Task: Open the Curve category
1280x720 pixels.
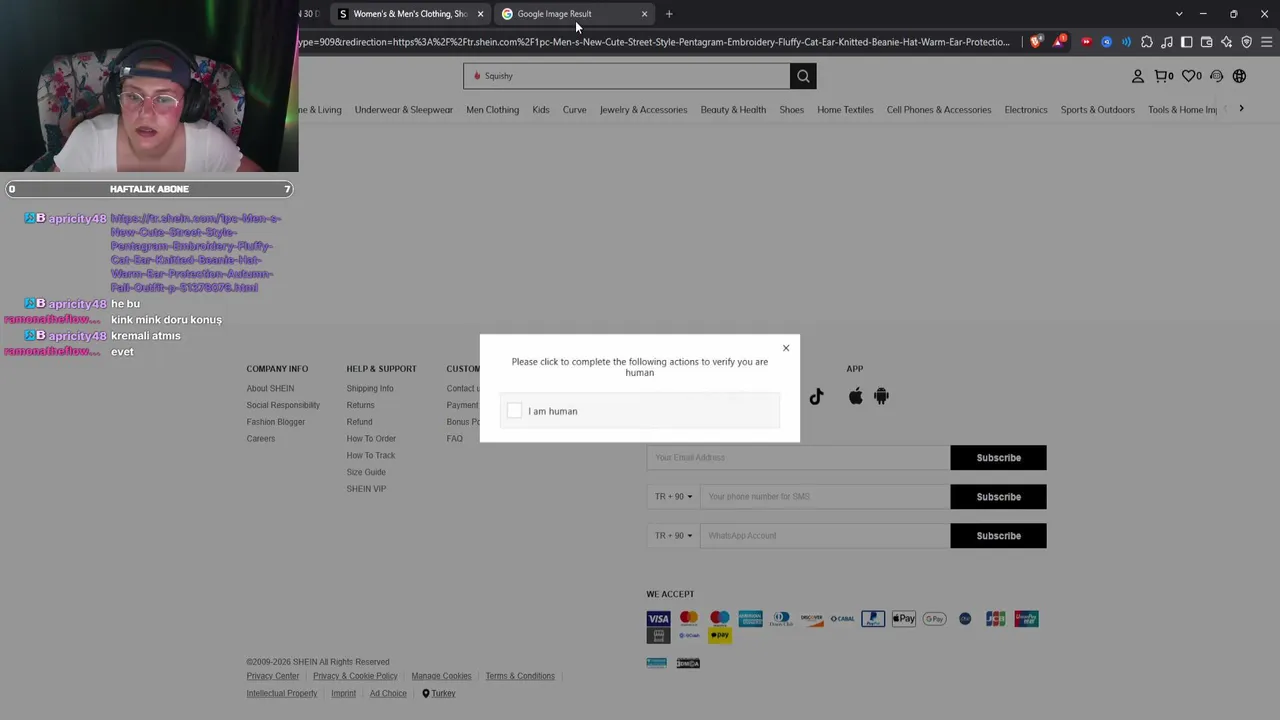Action: 574,110
